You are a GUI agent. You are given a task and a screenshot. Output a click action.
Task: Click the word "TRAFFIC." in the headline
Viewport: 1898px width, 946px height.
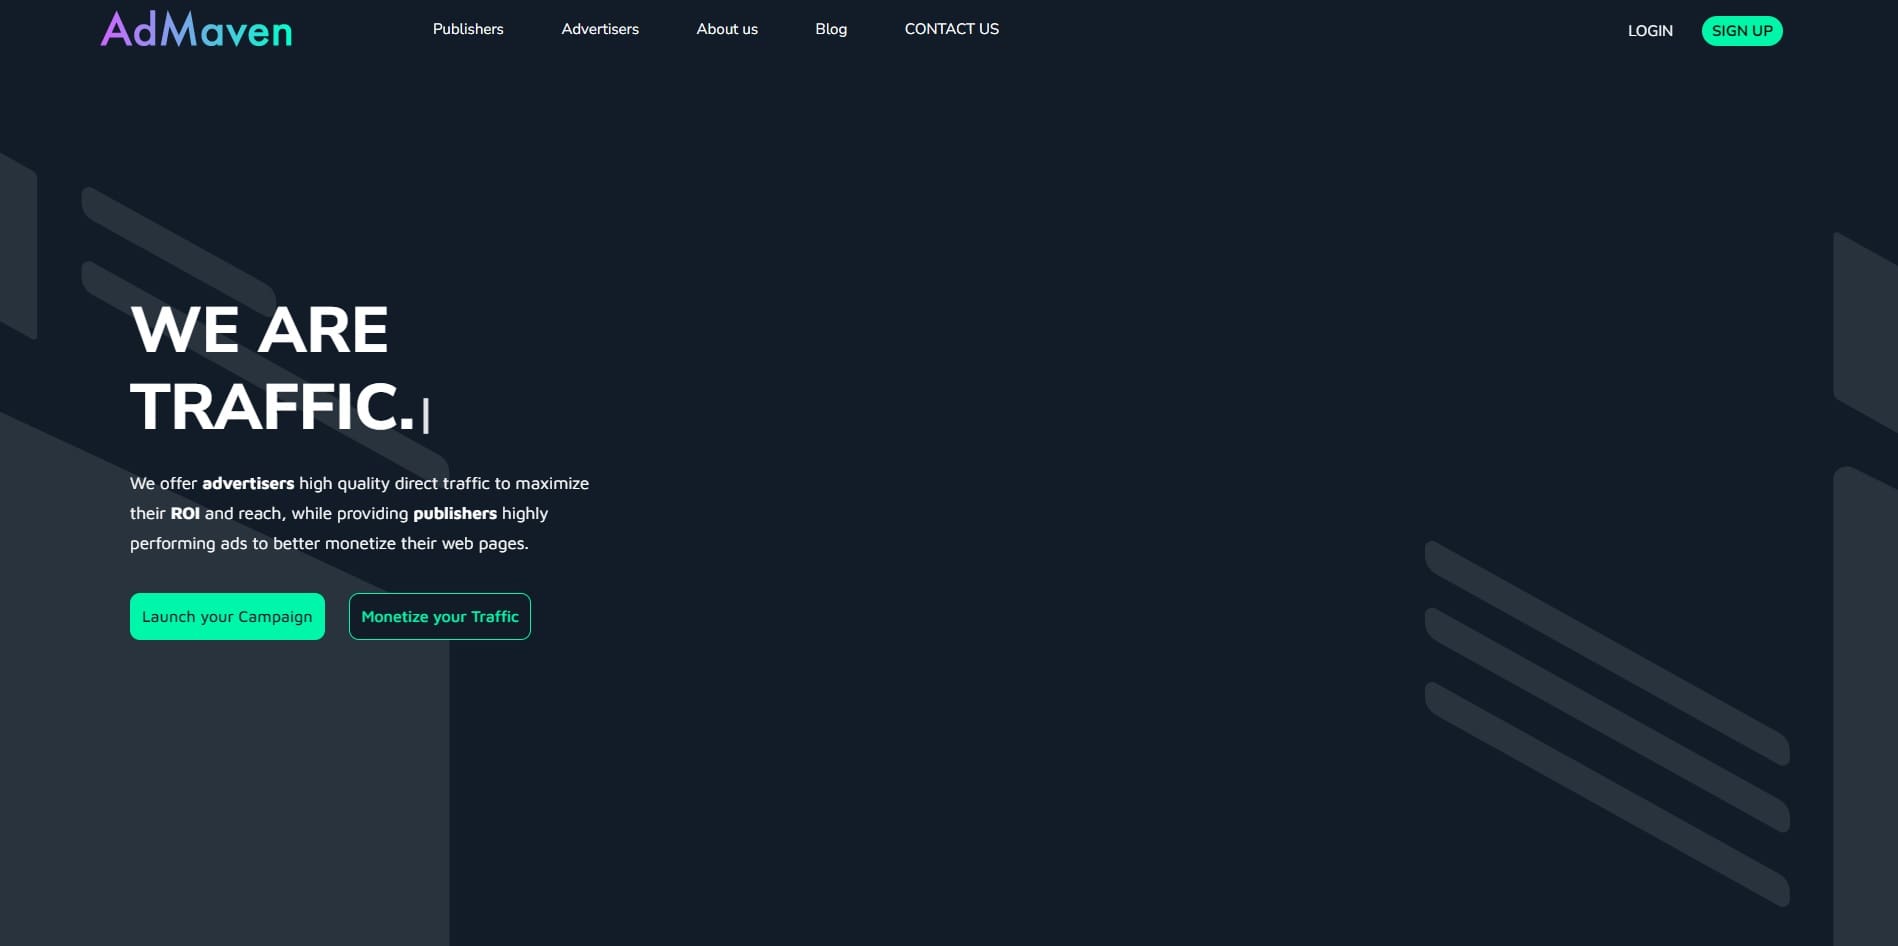[x=272, y=407]
